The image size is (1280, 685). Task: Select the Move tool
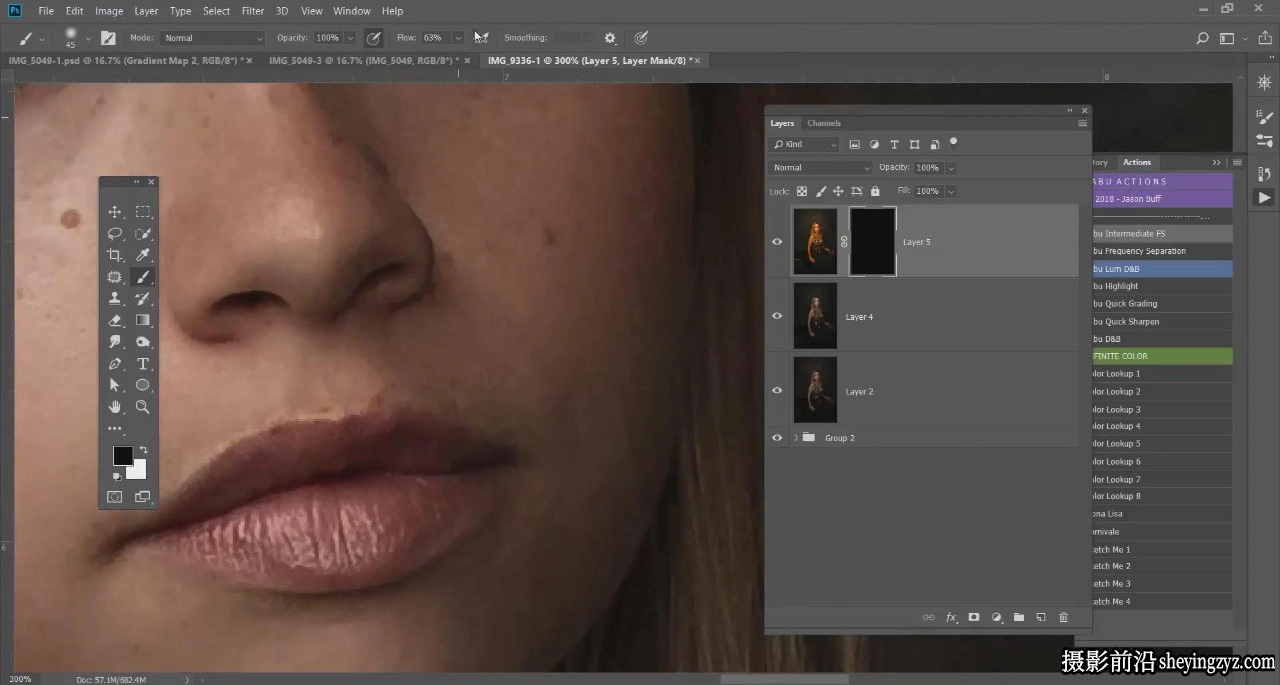(x=115, y=212)
